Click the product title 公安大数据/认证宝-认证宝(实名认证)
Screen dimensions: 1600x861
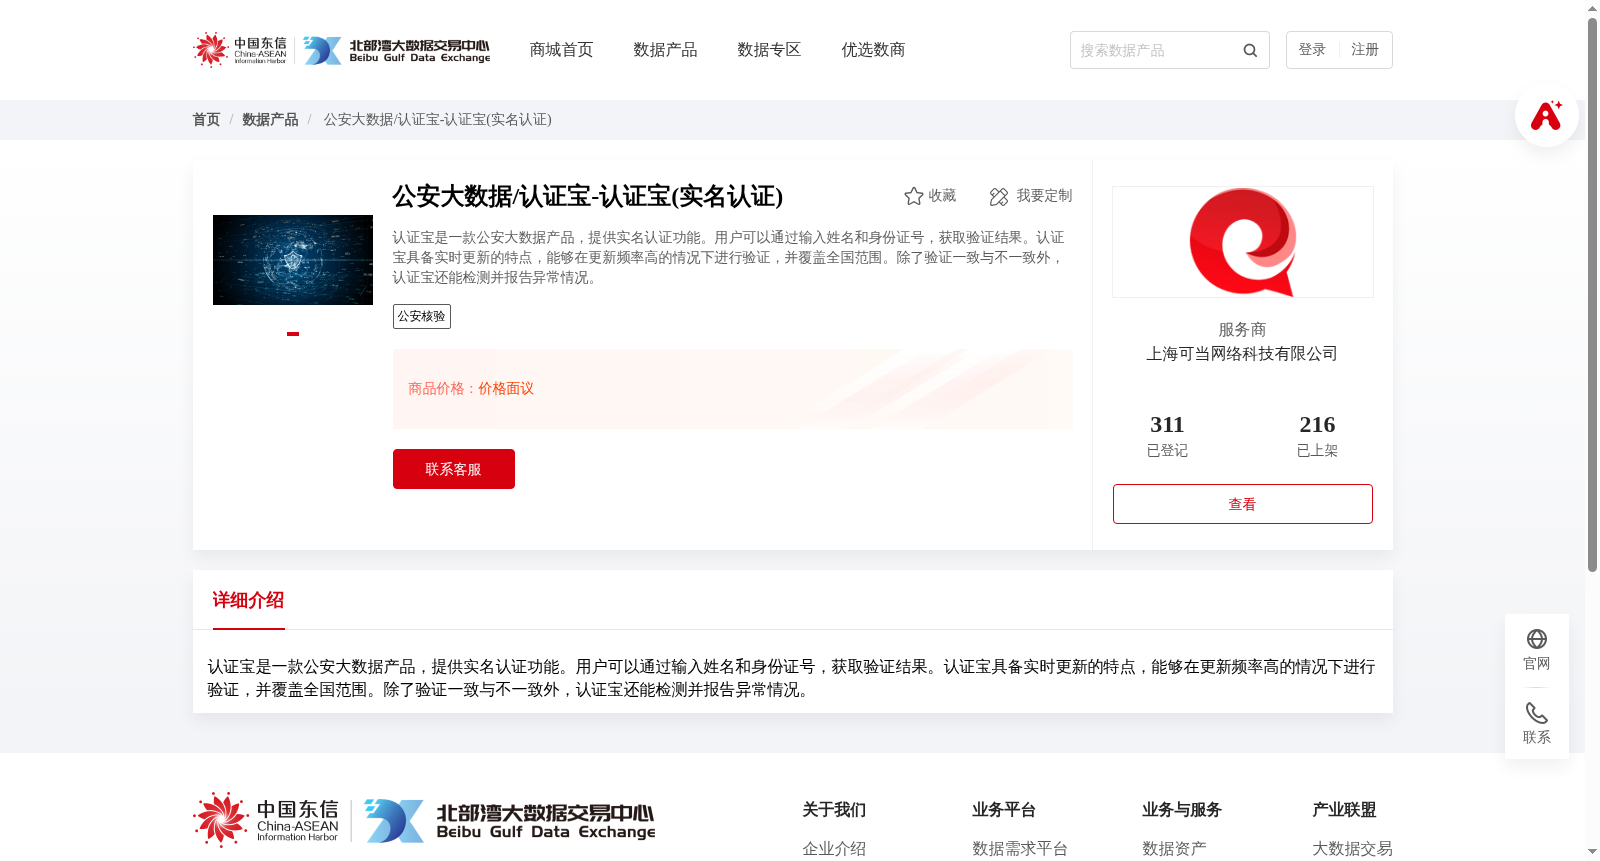pyautogui.click(x=587, y=196)
